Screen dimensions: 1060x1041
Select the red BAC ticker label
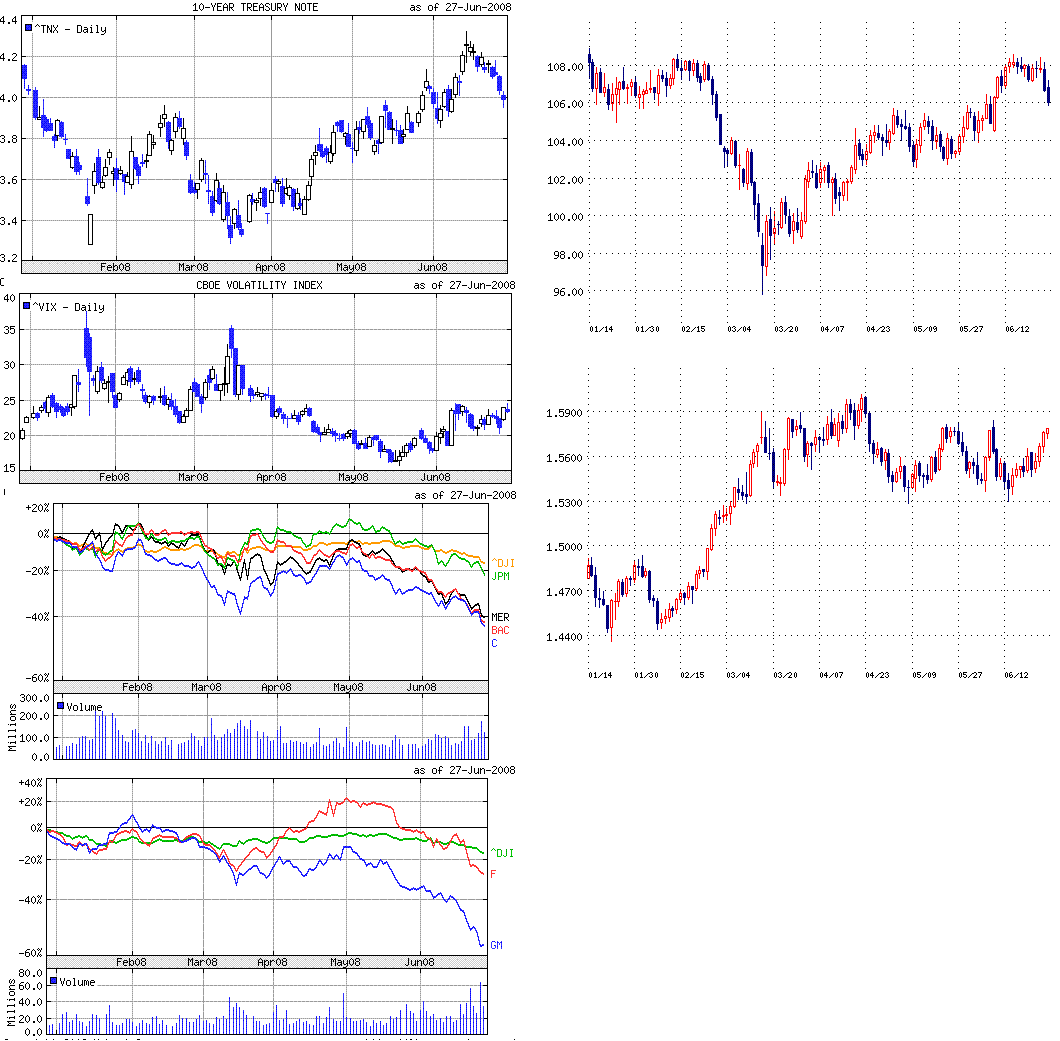501,630
